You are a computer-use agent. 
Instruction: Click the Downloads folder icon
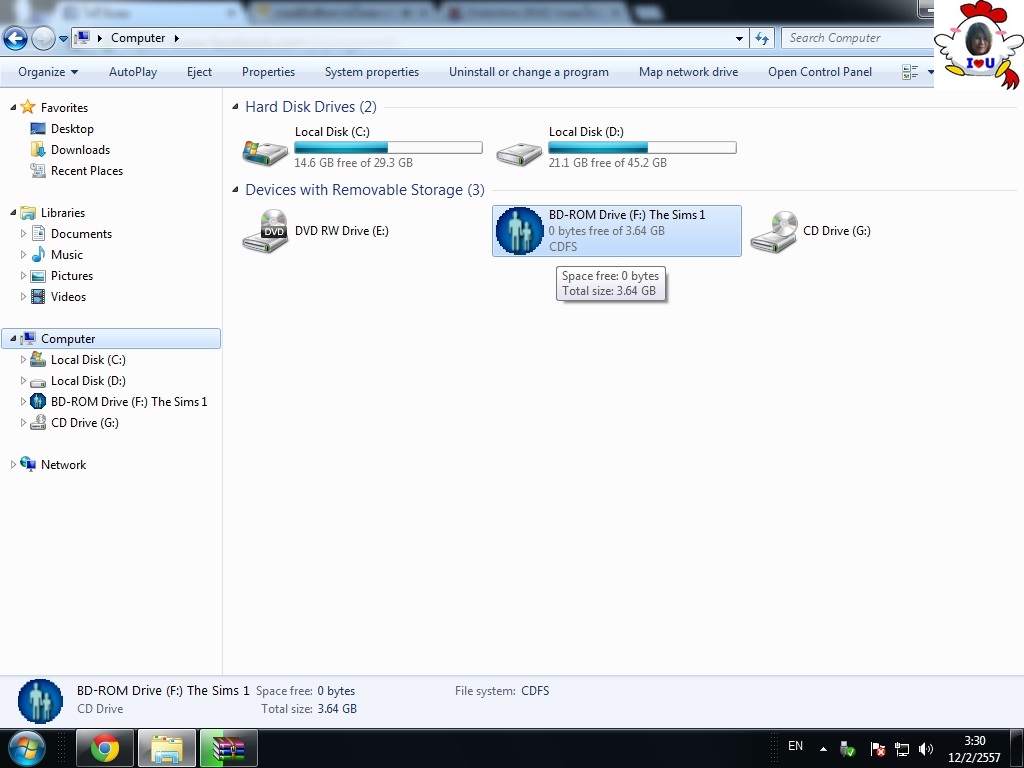tap(38, 150)
